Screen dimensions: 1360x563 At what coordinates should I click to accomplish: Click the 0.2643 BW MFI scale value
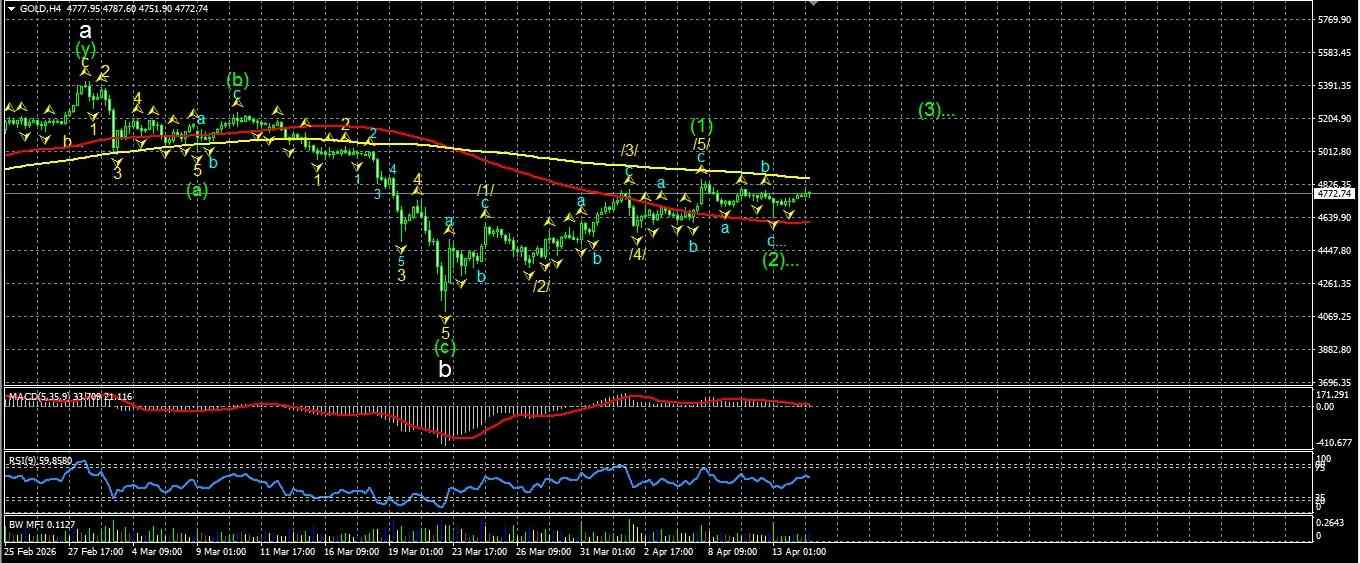click(1332, 522)
